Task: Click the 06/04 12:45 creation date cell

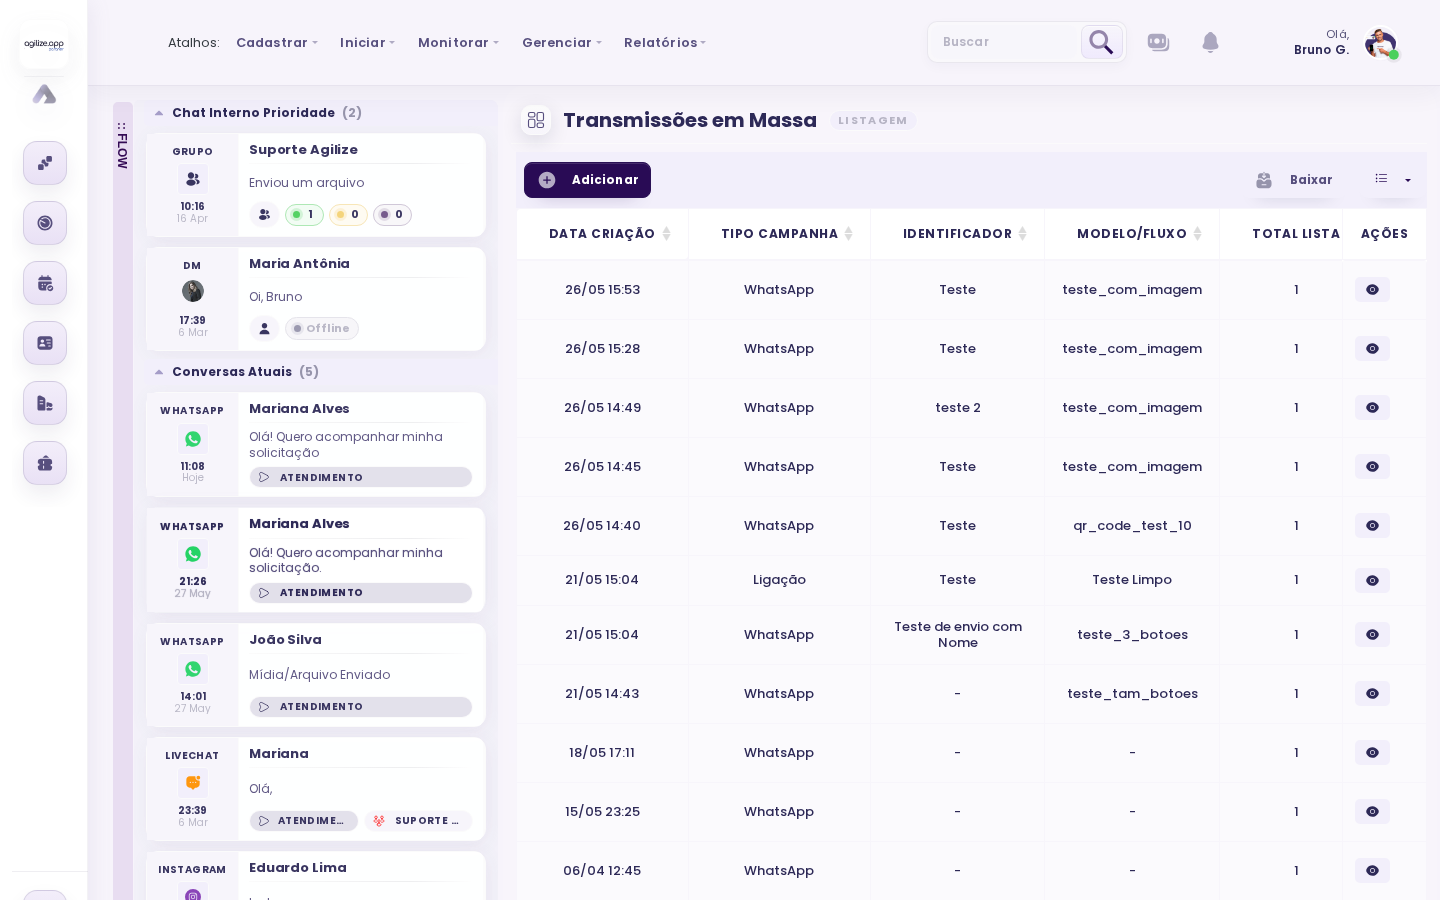Action: pos(602,871)
